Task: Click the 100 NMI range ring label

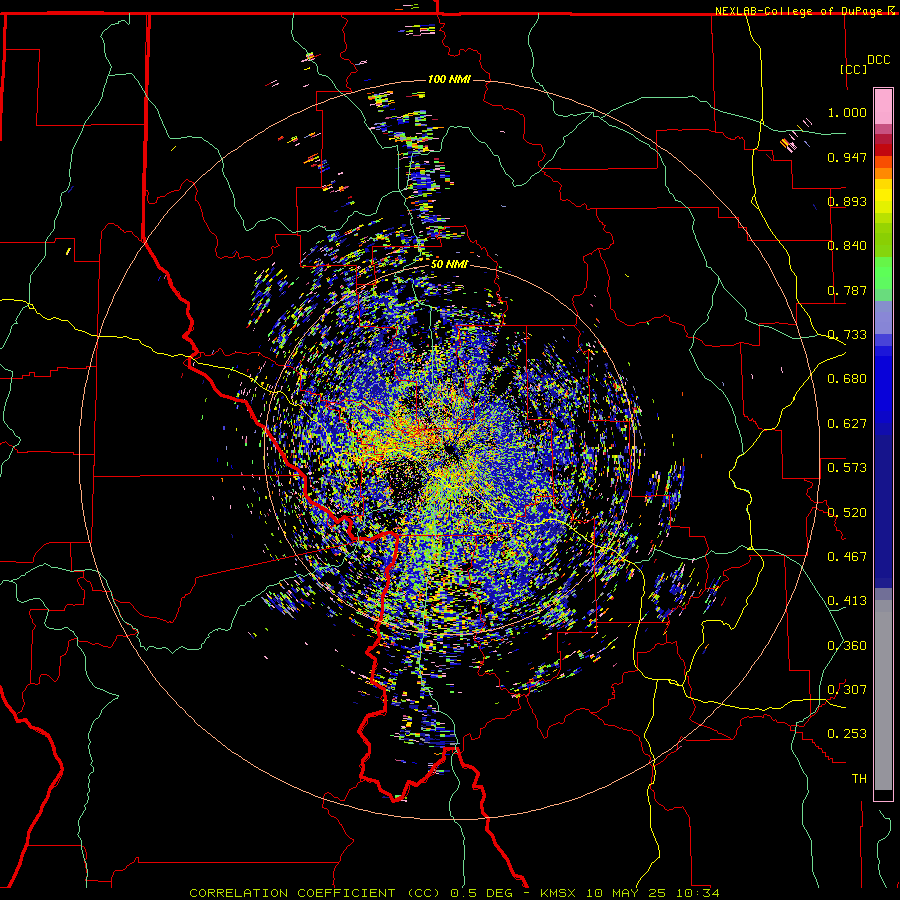Action: (x=449, y=79)
